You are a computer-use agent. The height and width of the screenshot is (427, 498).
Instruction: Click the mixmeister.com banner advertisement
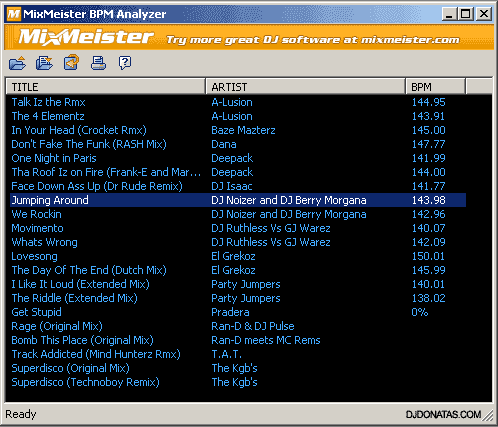(249, 37)
